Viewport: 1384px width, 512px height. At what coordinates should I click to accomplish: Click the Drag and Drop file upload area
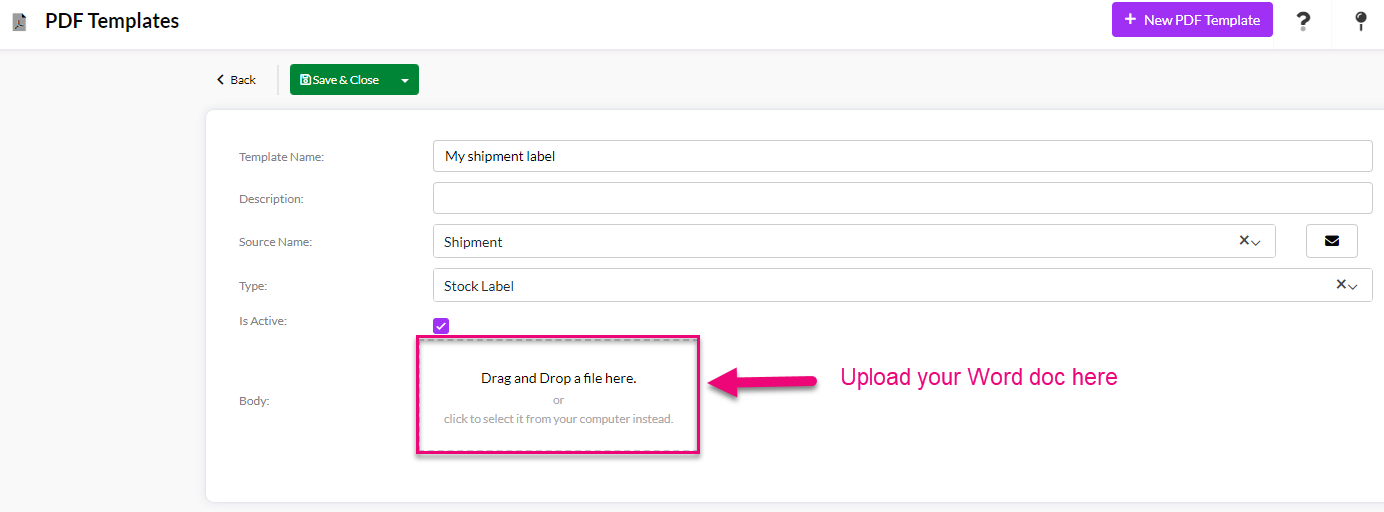(558, 396)
